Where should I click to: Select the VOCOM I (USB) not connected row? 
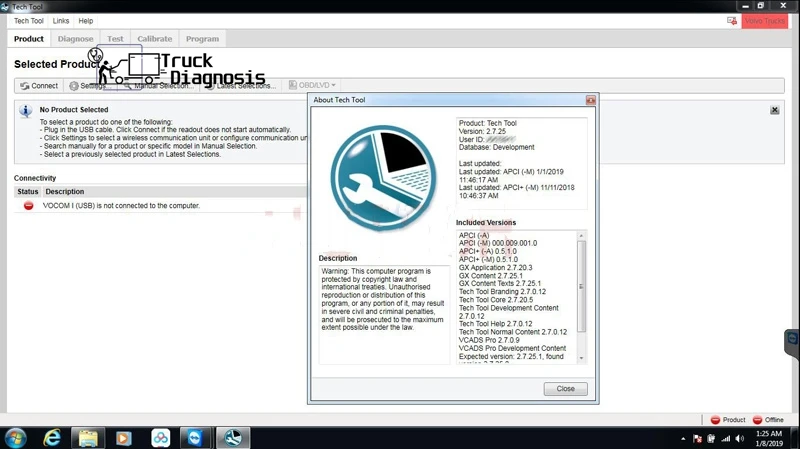coord(161,206)
